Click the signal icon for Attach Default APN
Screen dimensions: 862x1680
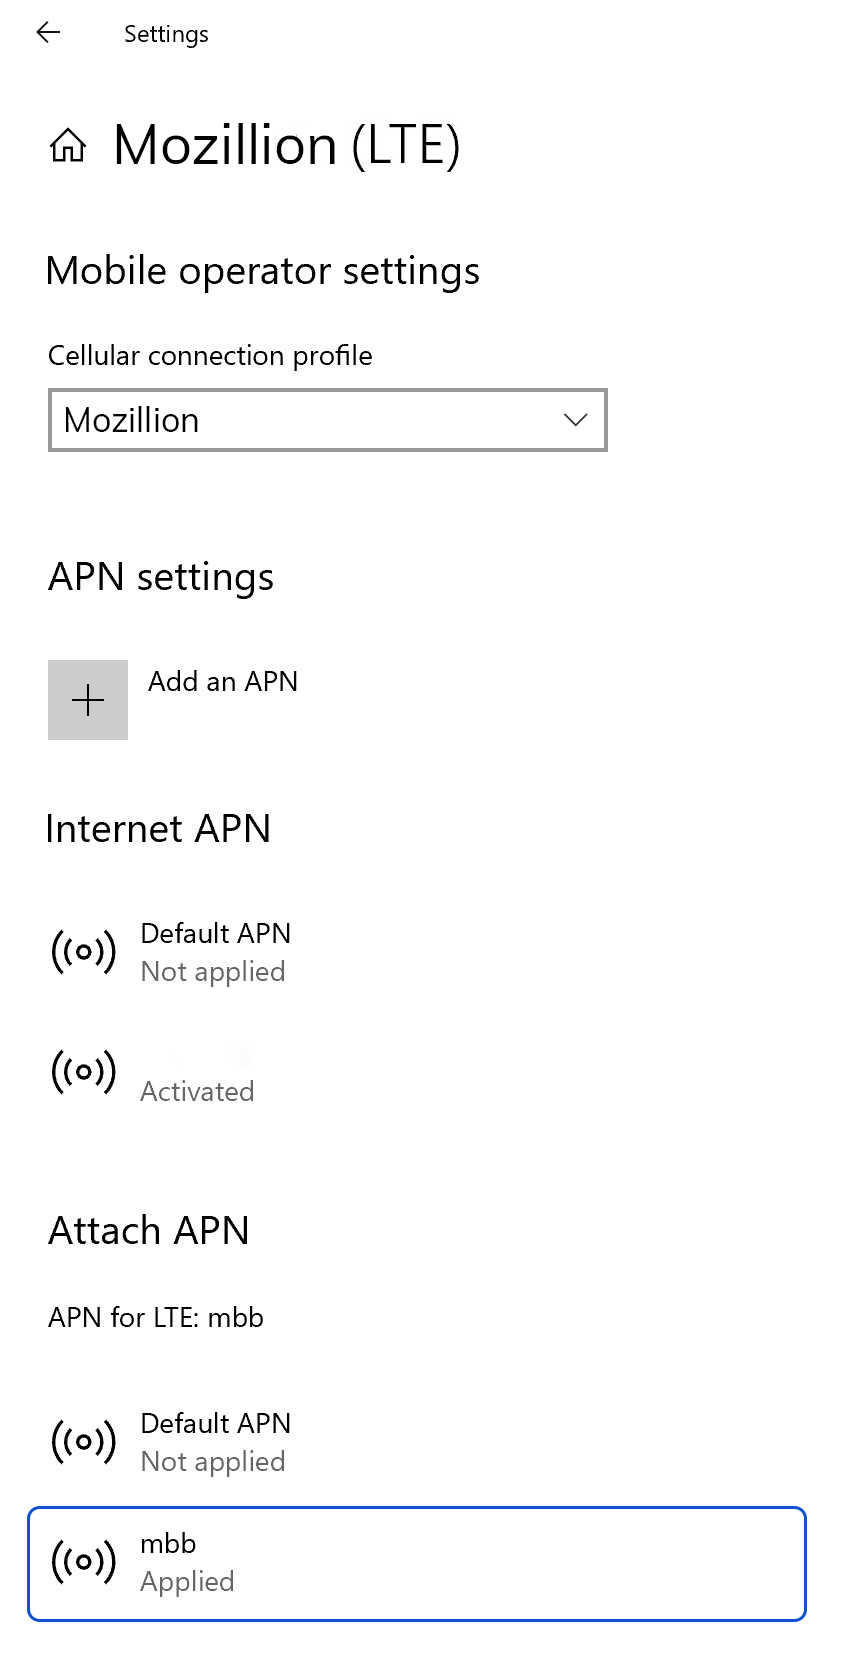84,1442
